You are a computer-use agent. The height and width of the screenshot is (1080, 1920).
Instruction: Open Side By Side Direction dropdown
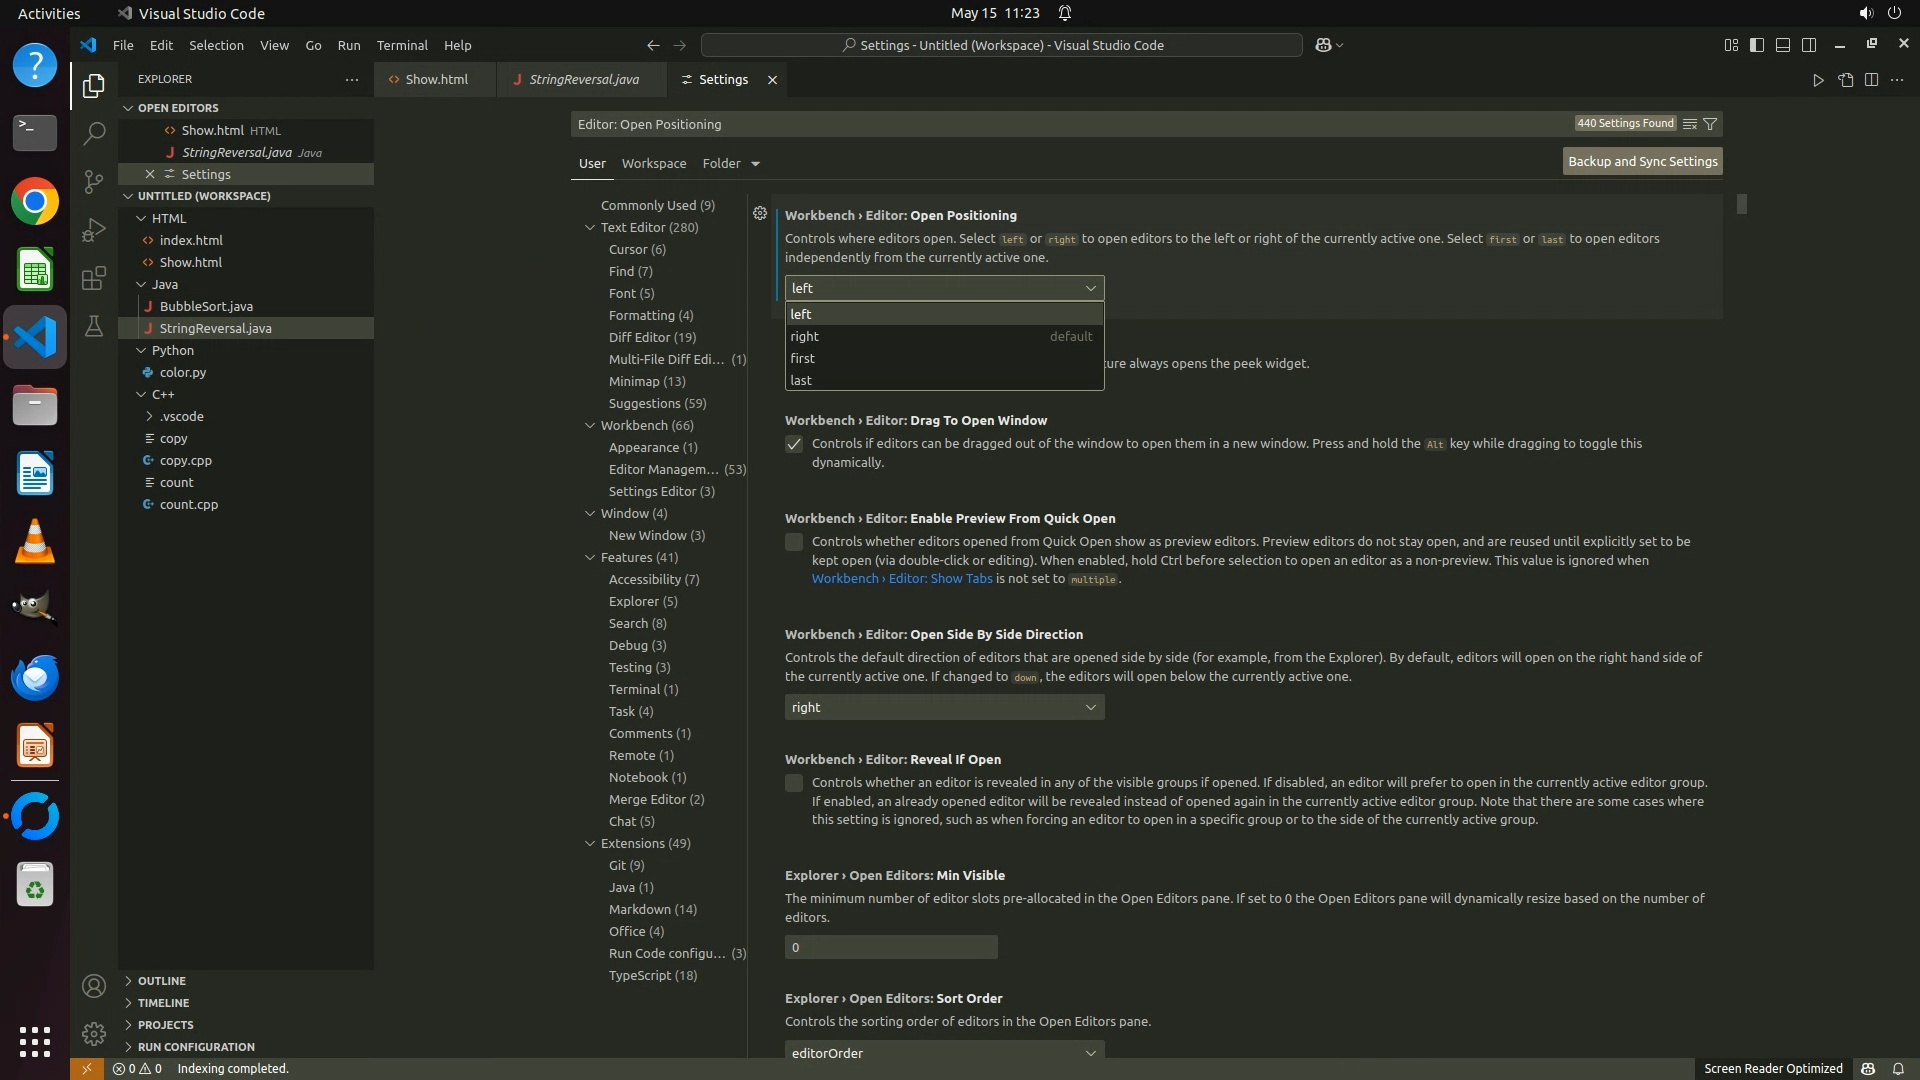click(x=943, y=707)
